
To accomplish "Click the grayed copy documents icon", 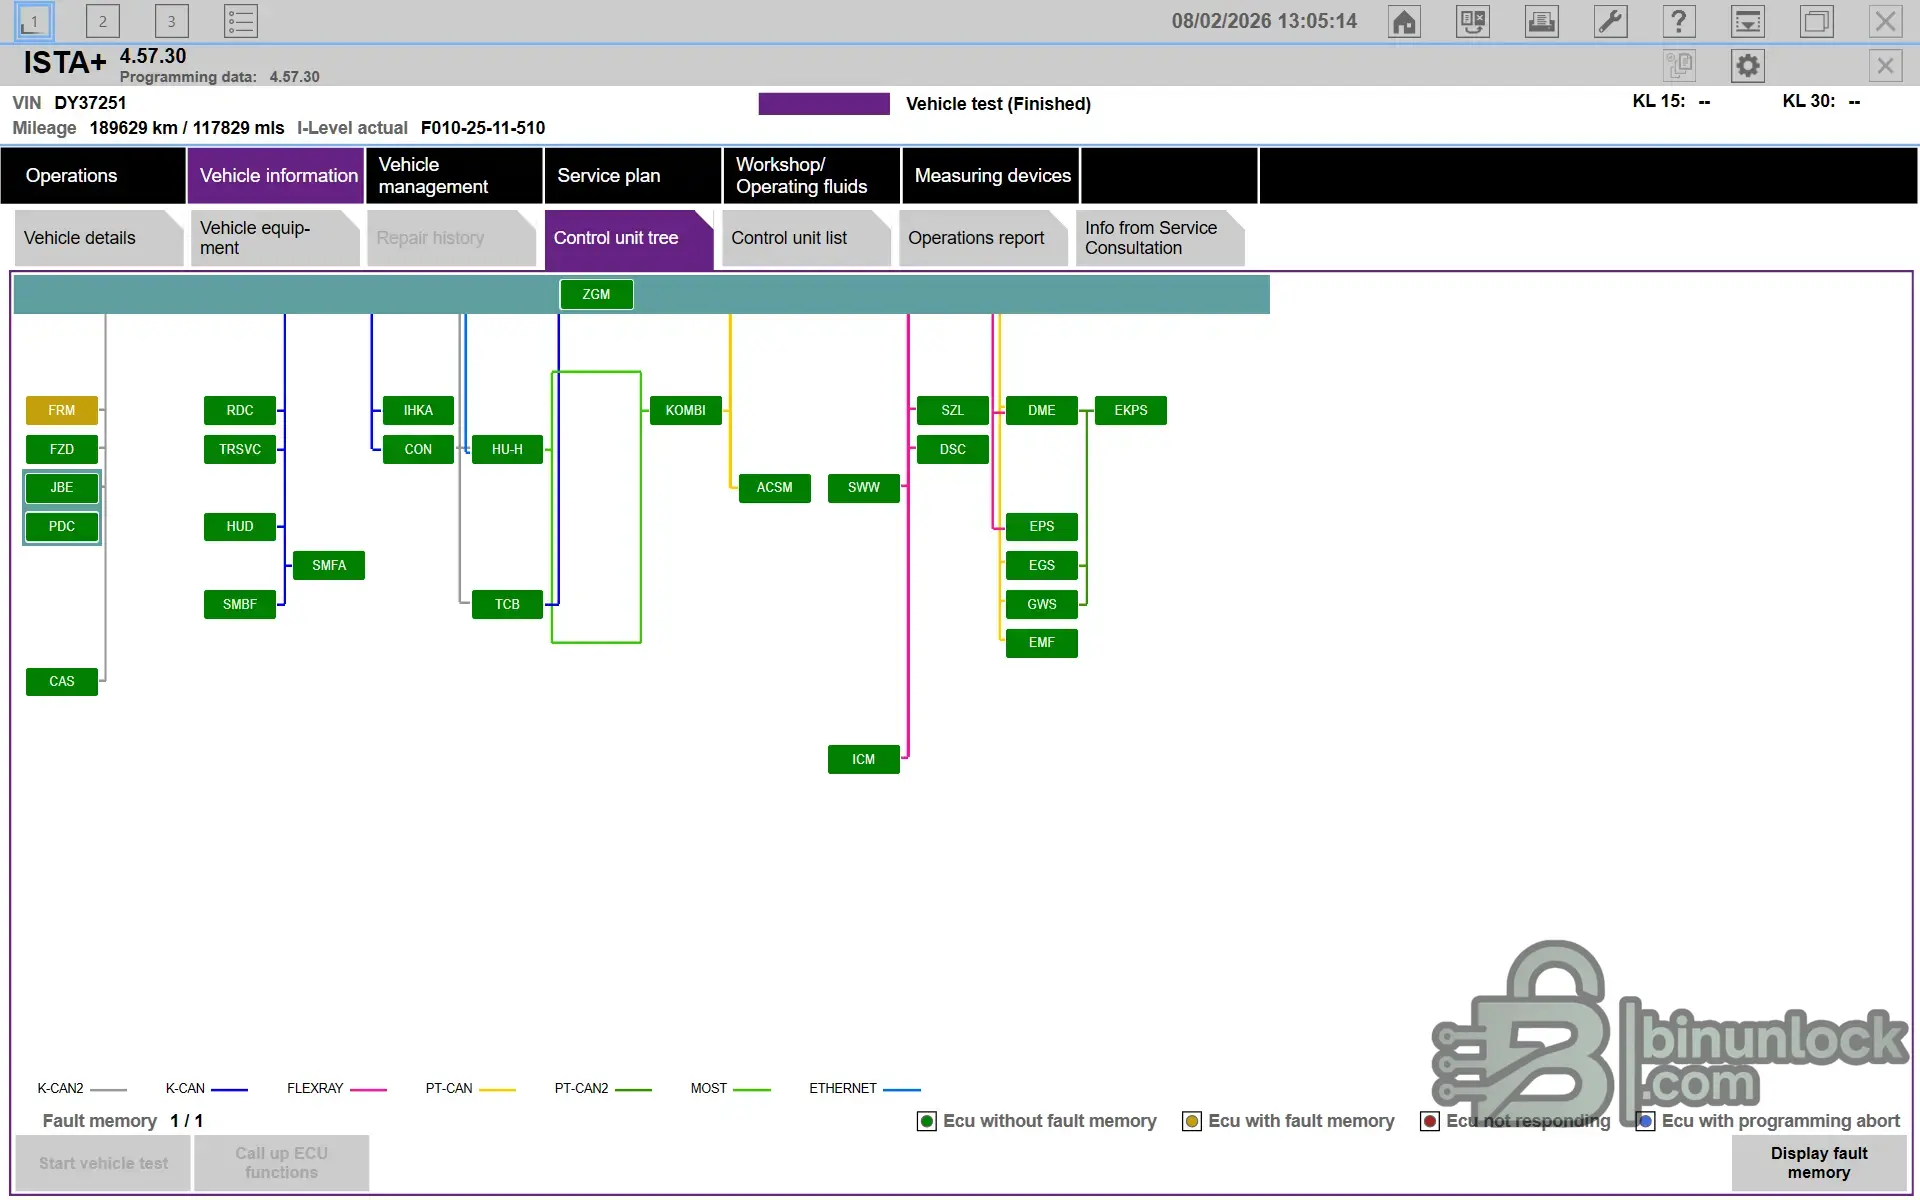I will pyautogui.click(x=1679, y=66).
